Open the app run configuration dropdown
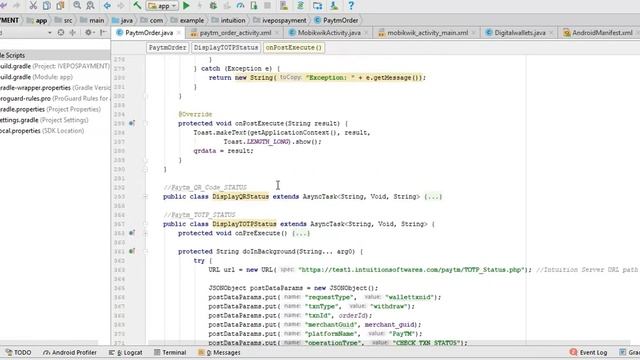This screenshot has width=640, height=360. (x=162, y=6)
